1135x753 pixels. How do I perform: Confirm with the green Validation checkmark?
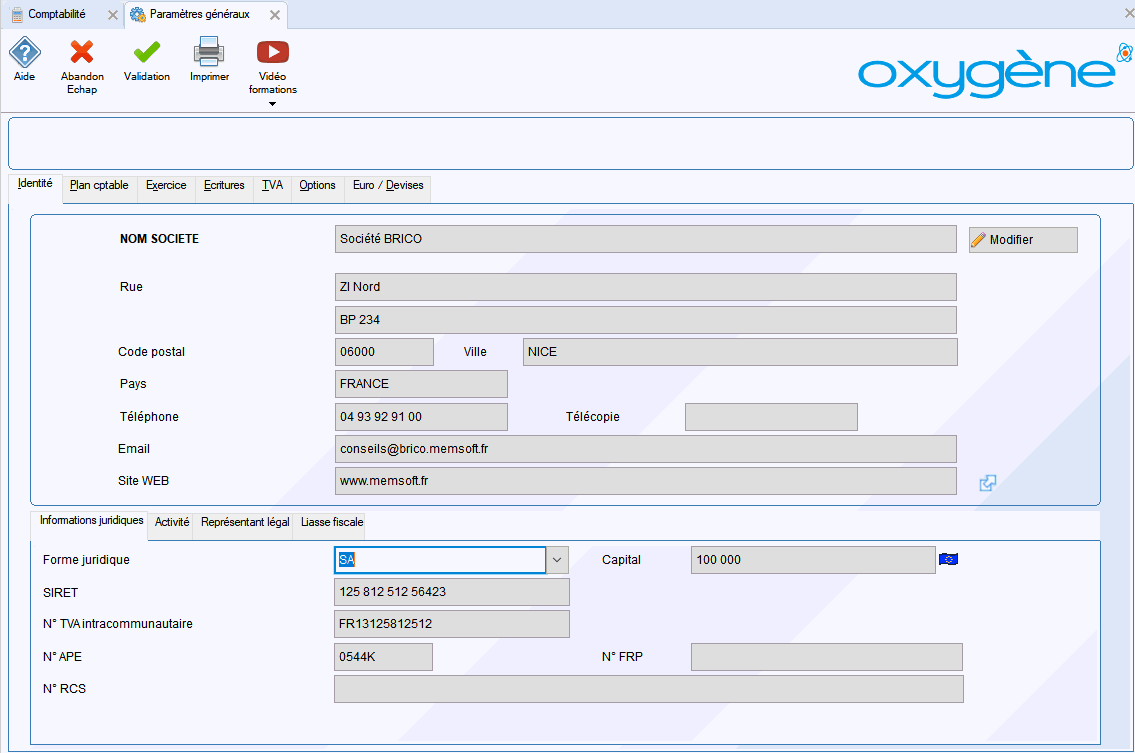point(147,52)
